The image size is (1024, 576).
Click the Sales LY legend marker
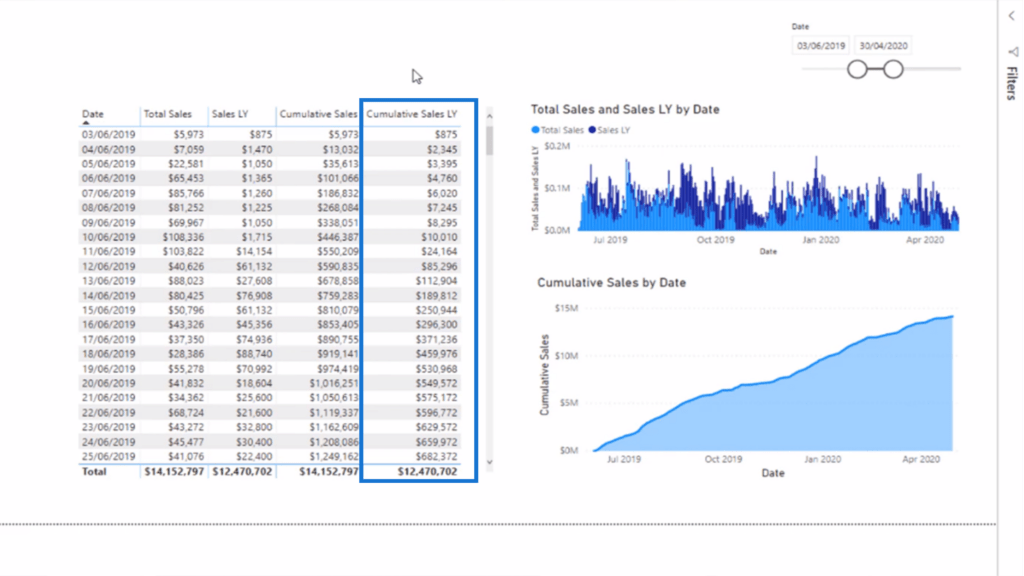[591, 130]
